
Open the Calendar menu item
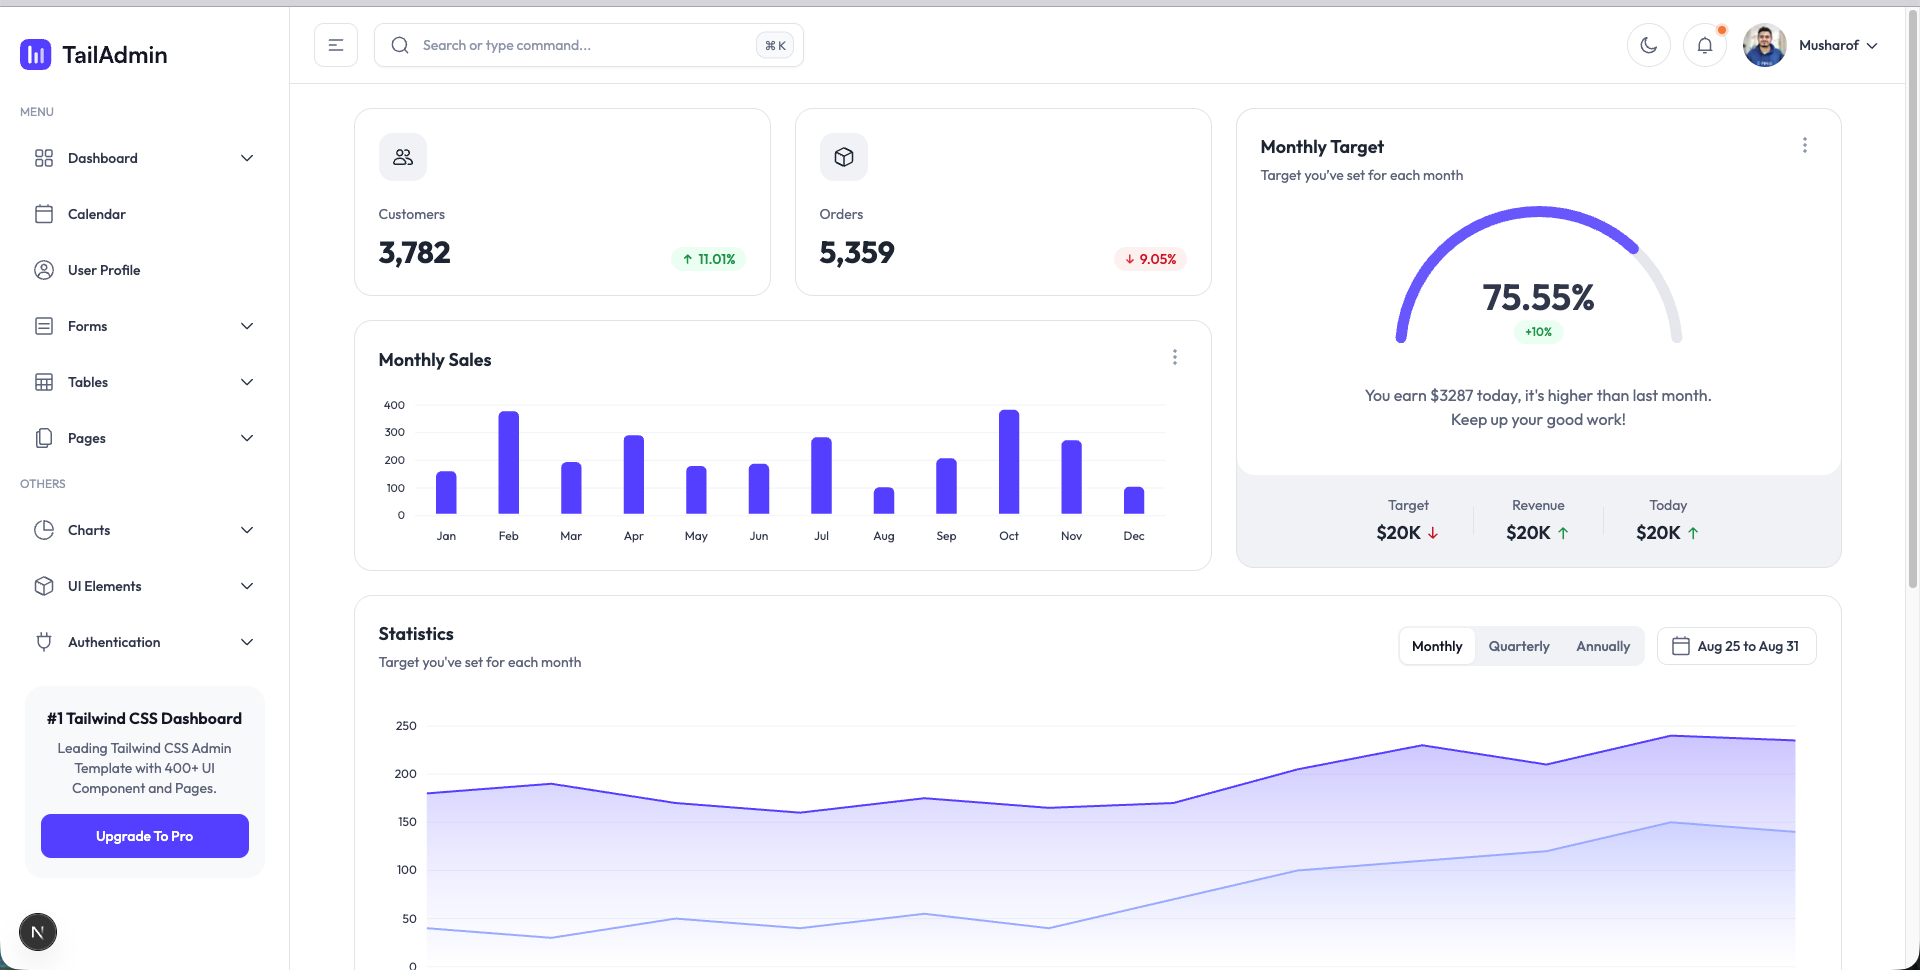[x=145, y=214]
